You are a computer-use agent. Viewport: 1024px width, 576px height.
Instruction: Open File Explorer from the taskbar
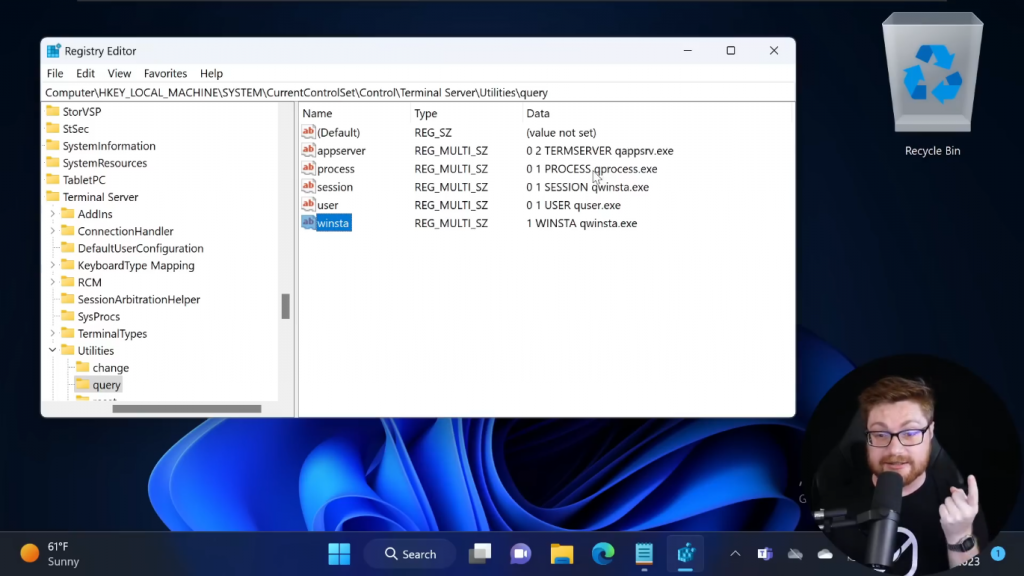(x=562, y=553)
